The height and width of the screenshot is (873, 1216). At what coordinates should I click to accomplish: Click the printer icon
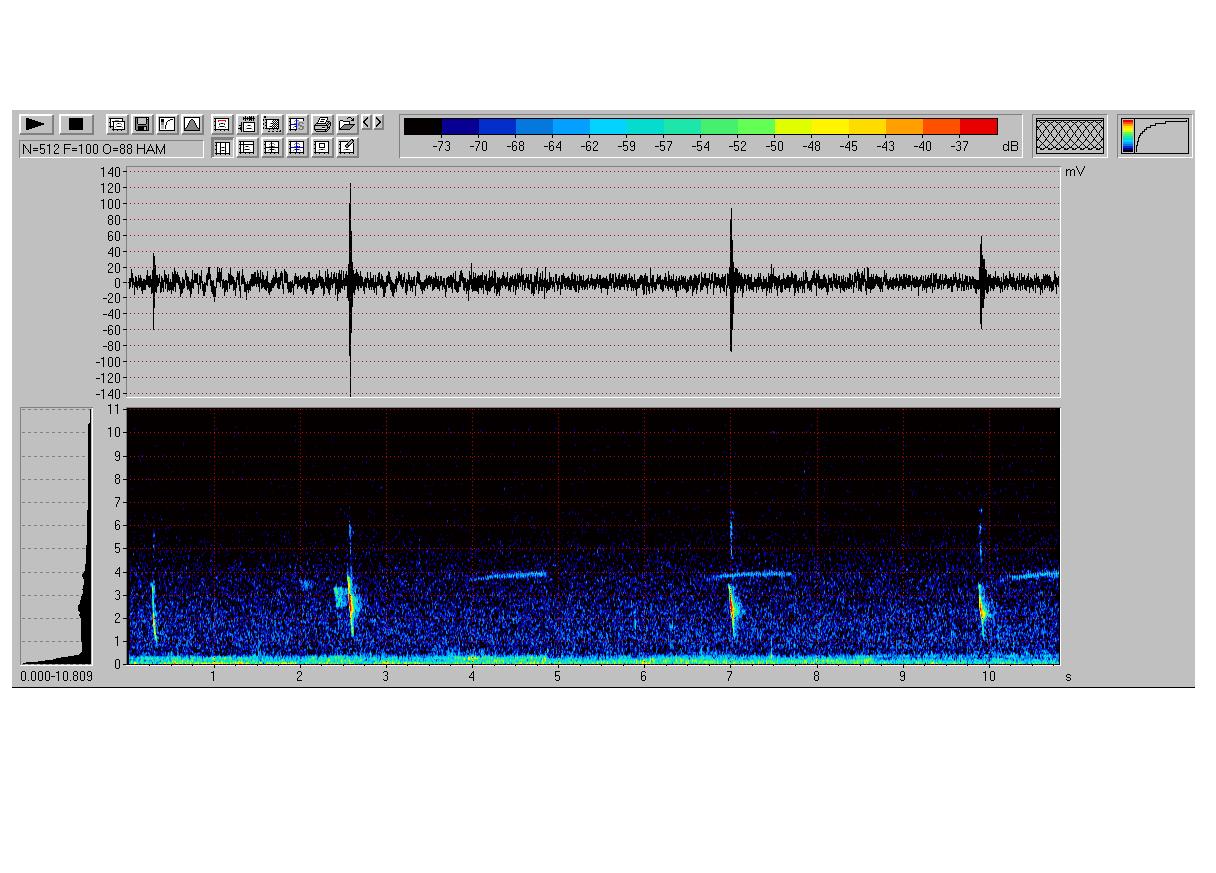(x=322, y=124)
